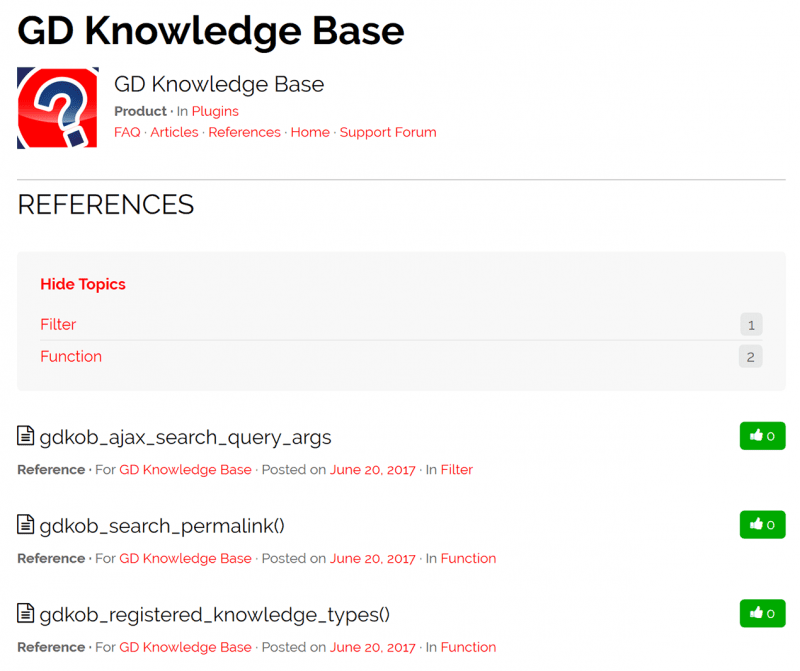
Task: Visit the product Home link
Action: point(310,132)
